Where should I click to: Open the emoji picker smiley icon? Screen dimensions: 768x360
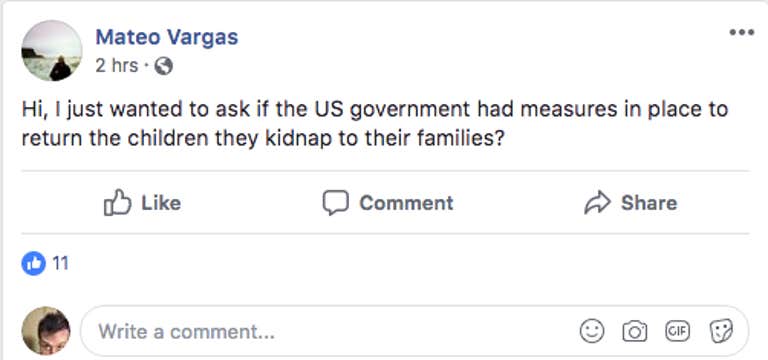[592, 331]
